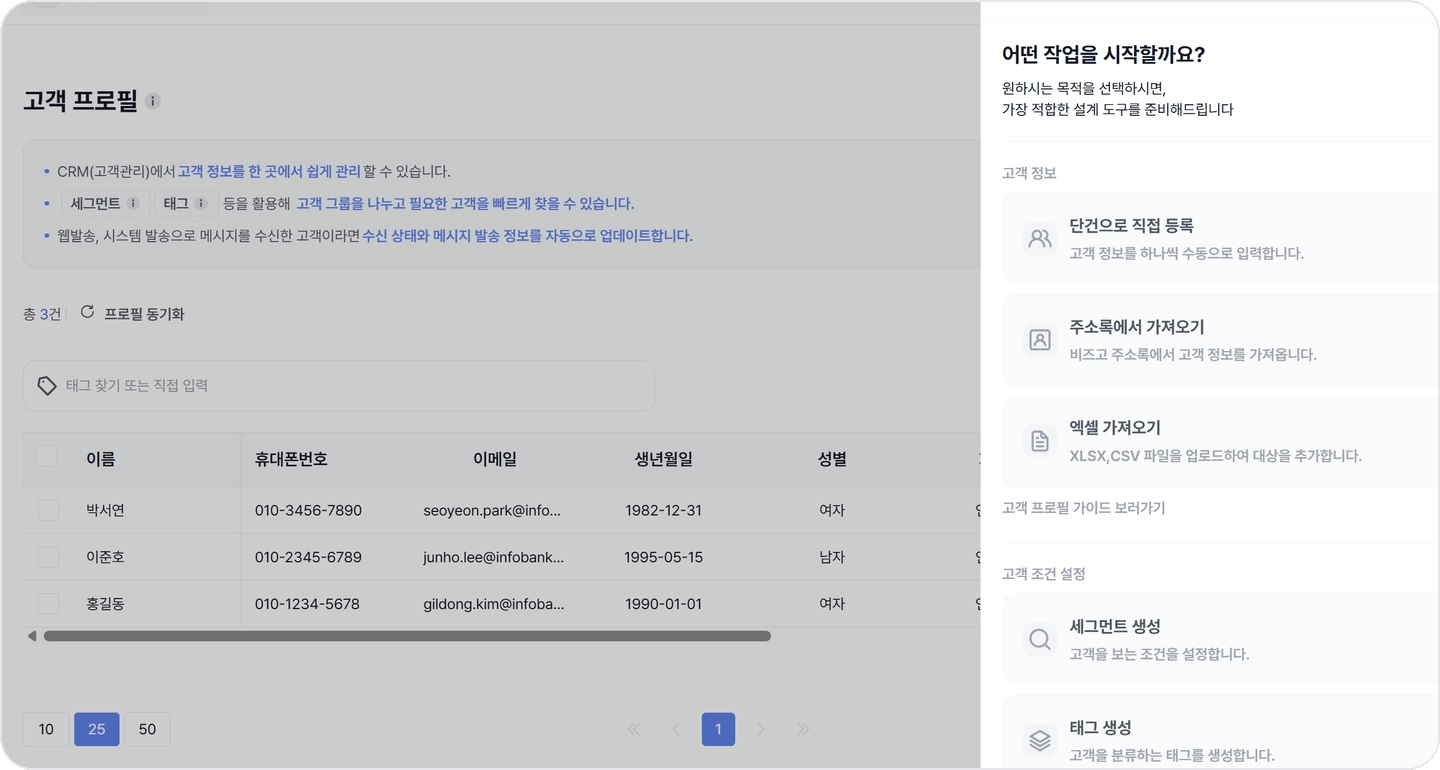1440x770 pixels.
Task: Check the row checkbox for 박서연
Action: [48, 510]
